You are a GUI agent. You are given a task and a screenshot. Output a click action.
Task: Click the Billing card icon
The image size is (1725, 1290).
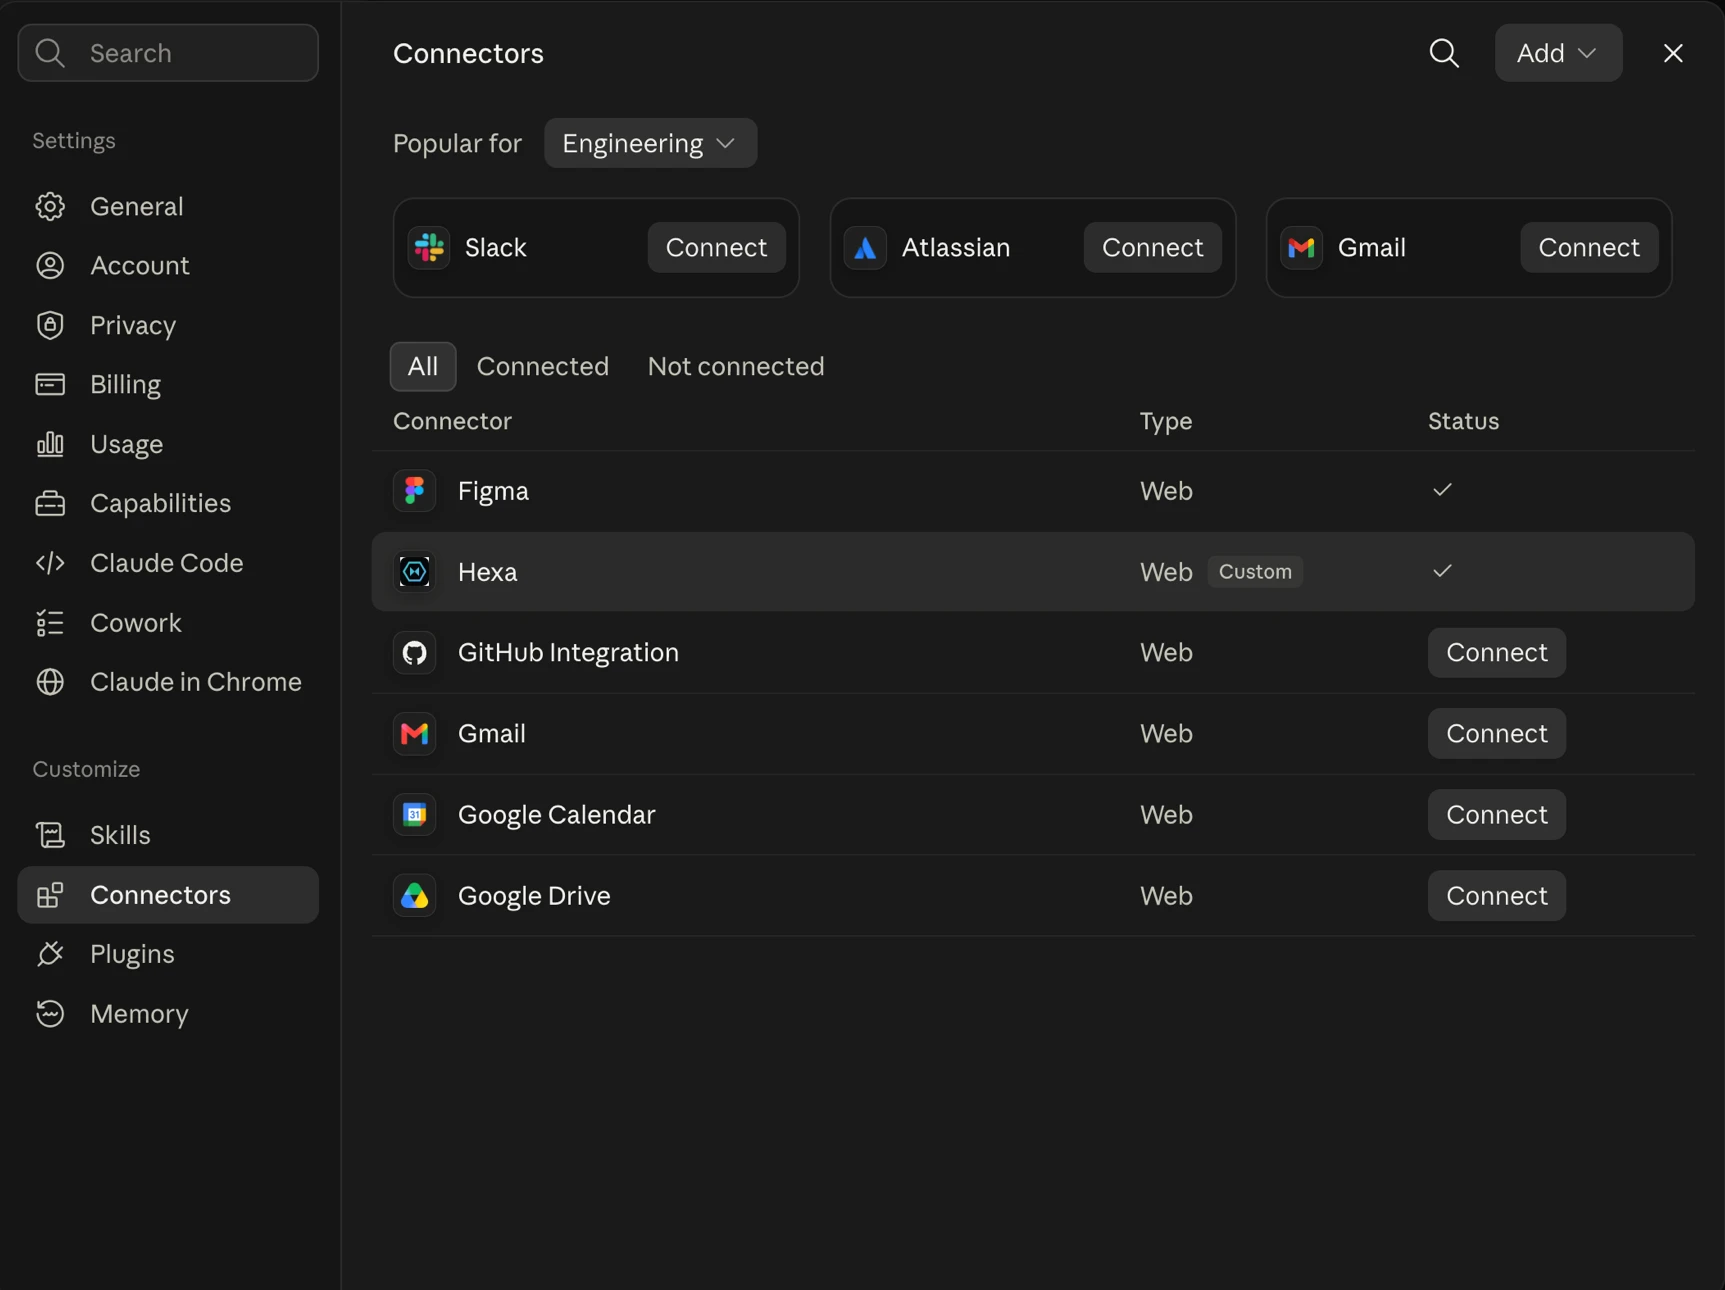pos(50,384)
